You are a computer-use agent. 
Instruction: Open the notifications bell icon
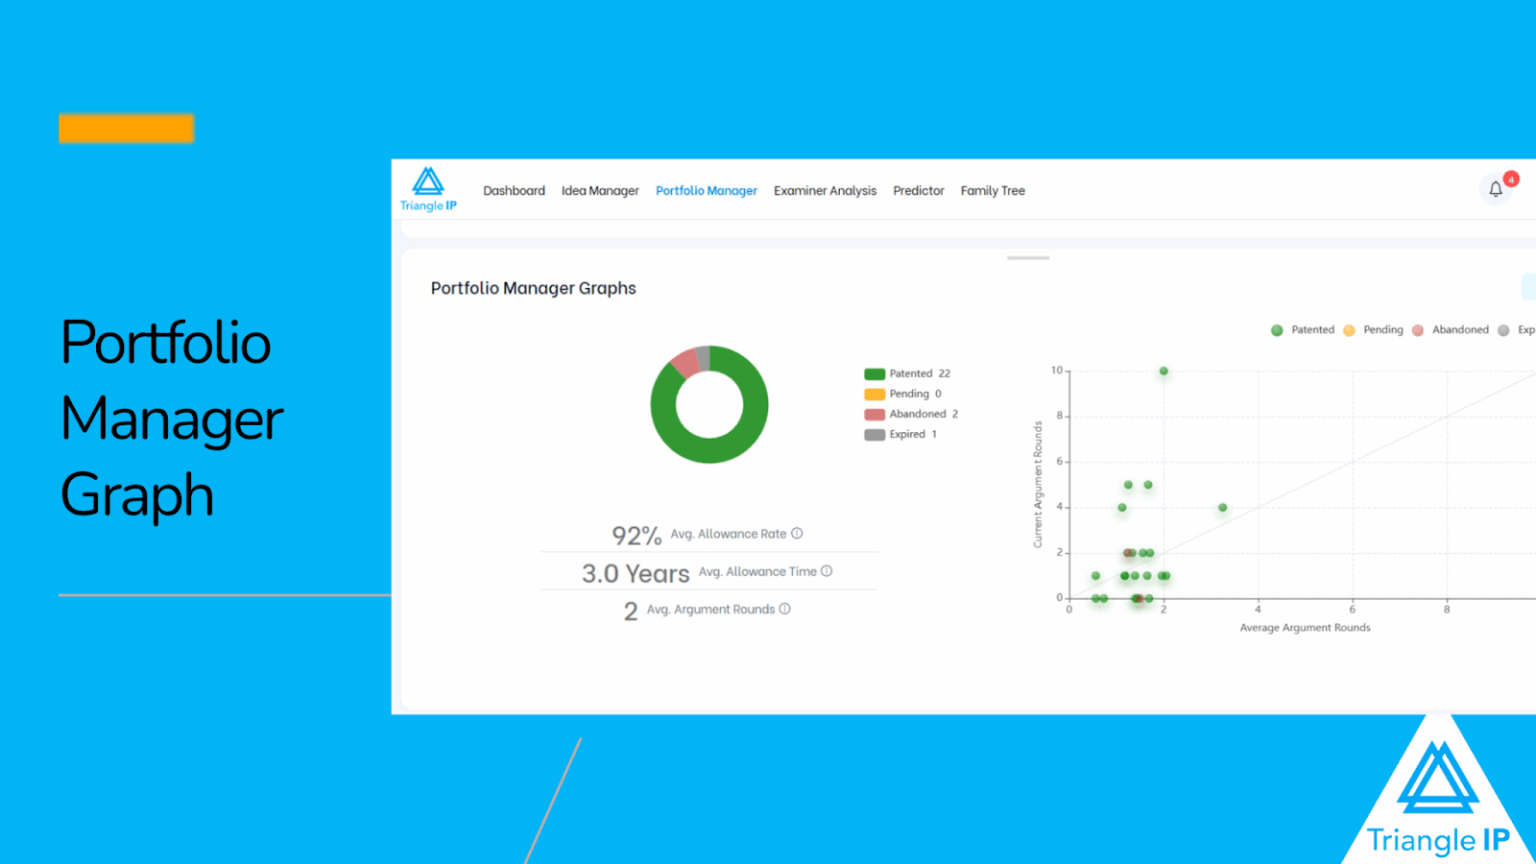[1495, 189]
